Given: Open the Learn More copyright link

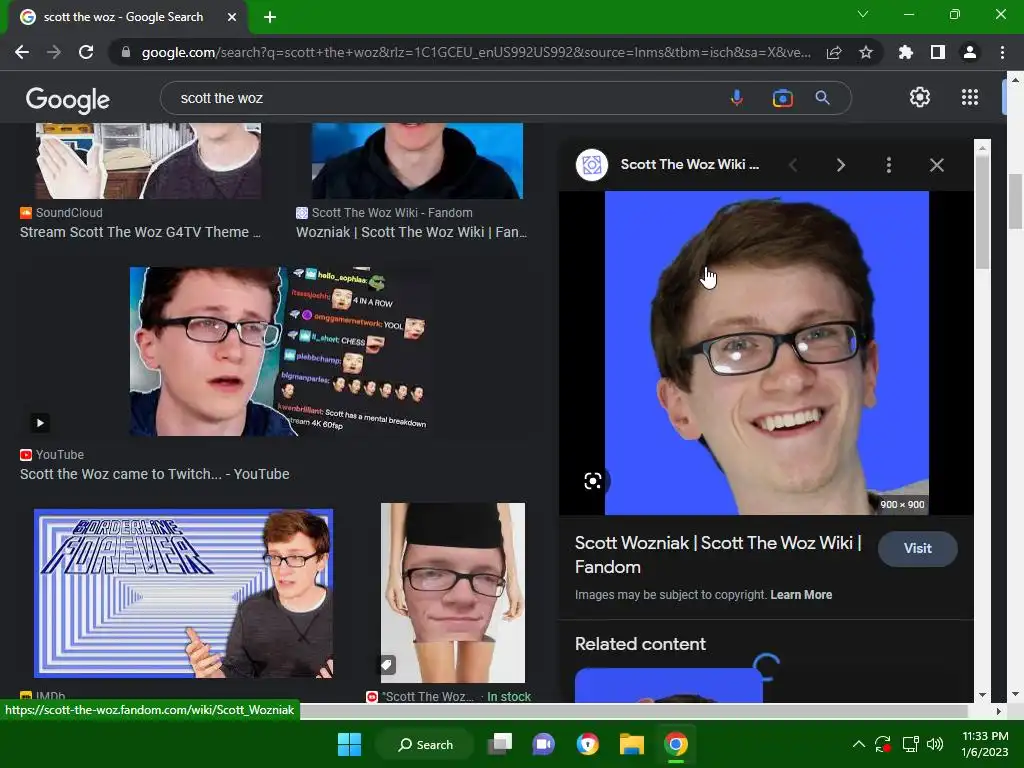Looking at the screenshot, I should tap(801, 595).
